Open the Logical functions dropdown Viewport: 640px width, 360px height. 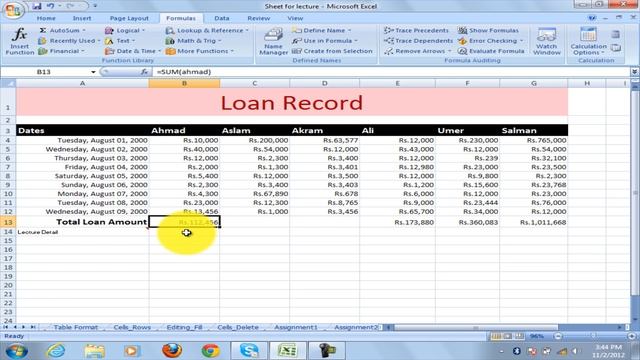click(124, 31)
